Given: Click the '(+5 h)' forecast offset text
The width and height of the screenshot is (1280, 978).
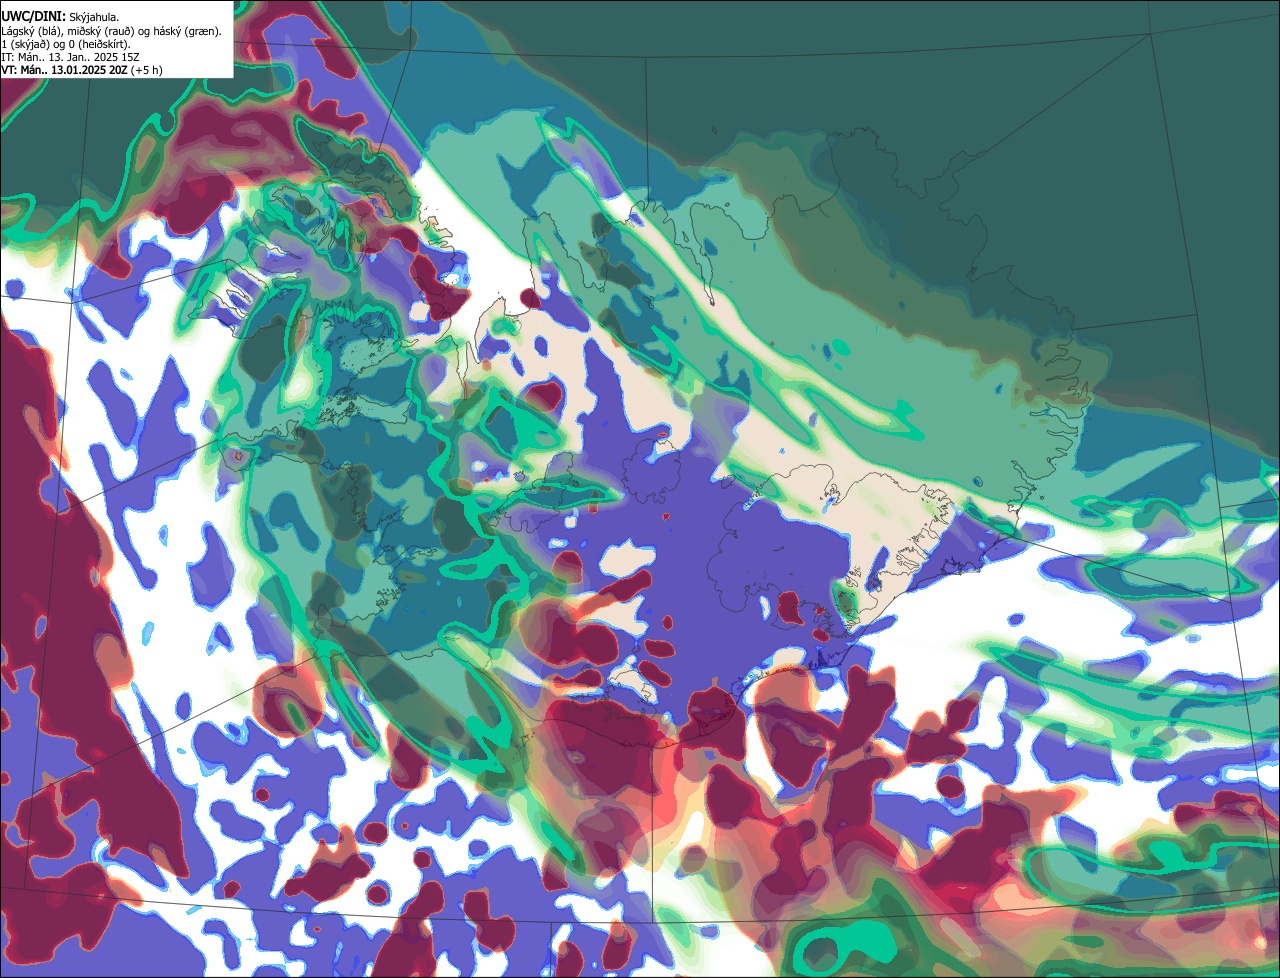Looking at the screenshot, I should pyautogui.click(x=146, y=71).
